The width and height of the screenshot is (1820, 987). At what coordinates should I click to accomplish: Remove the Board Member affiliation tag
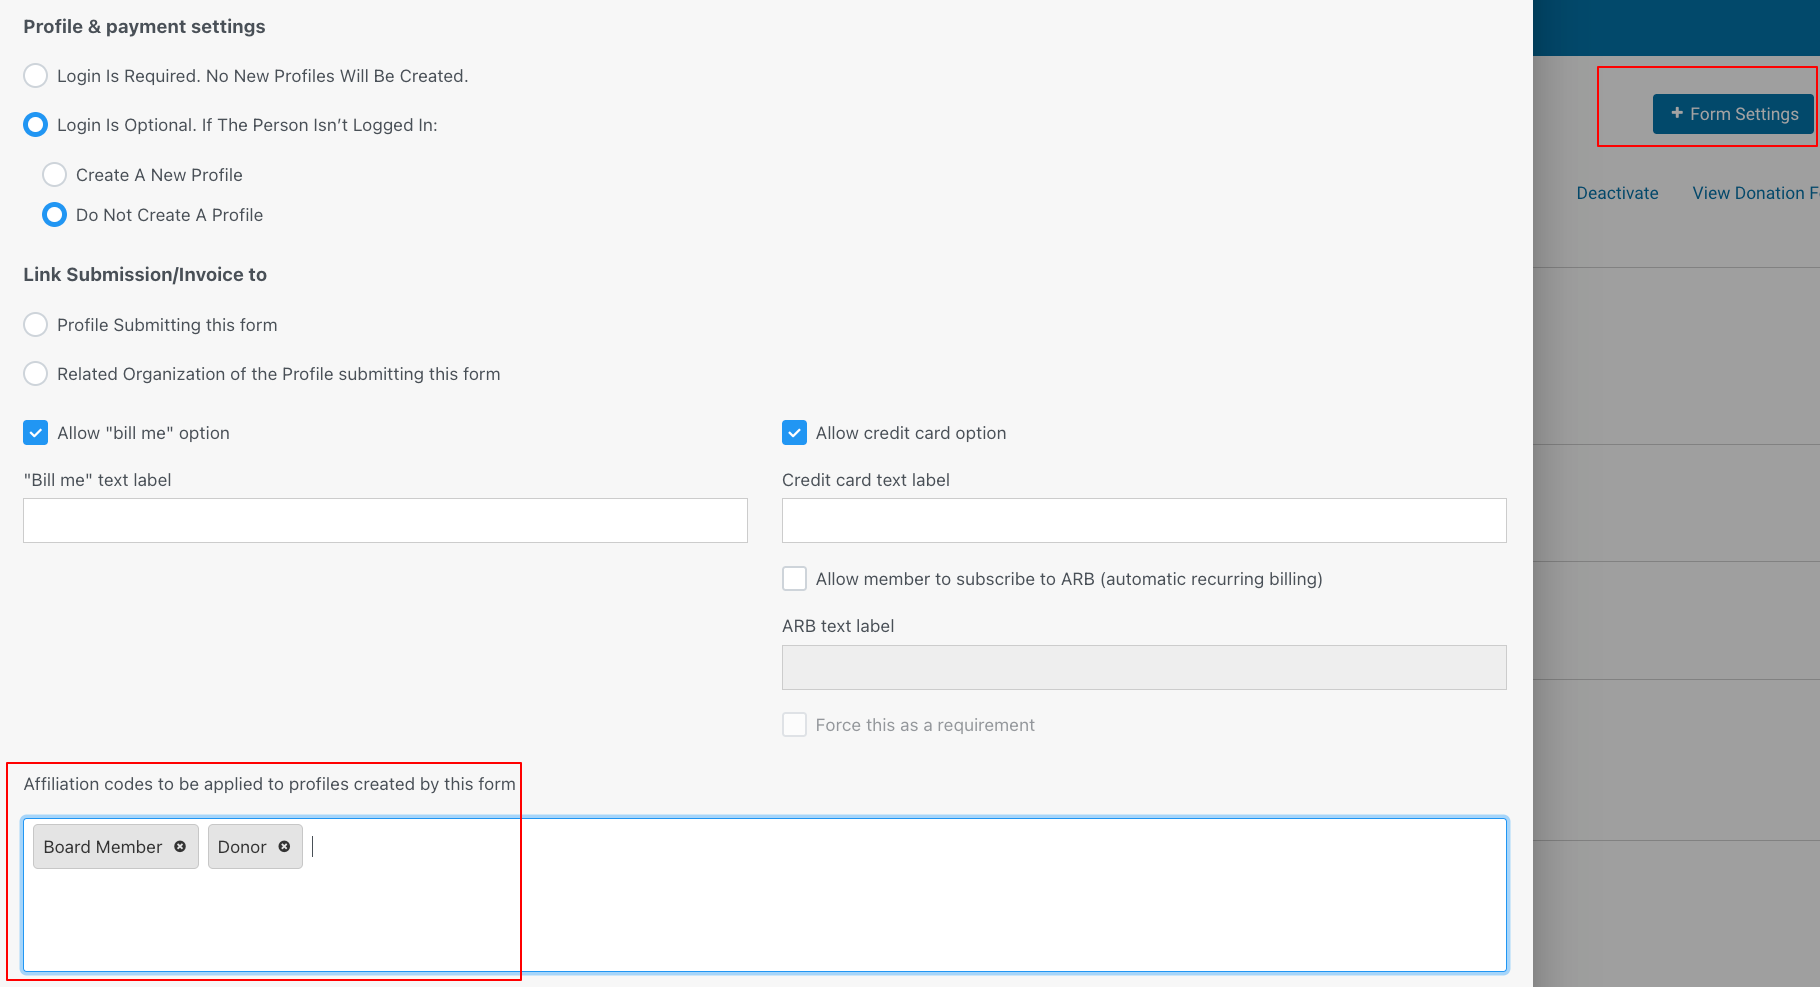pyautogui.click(x=180, y=846)
